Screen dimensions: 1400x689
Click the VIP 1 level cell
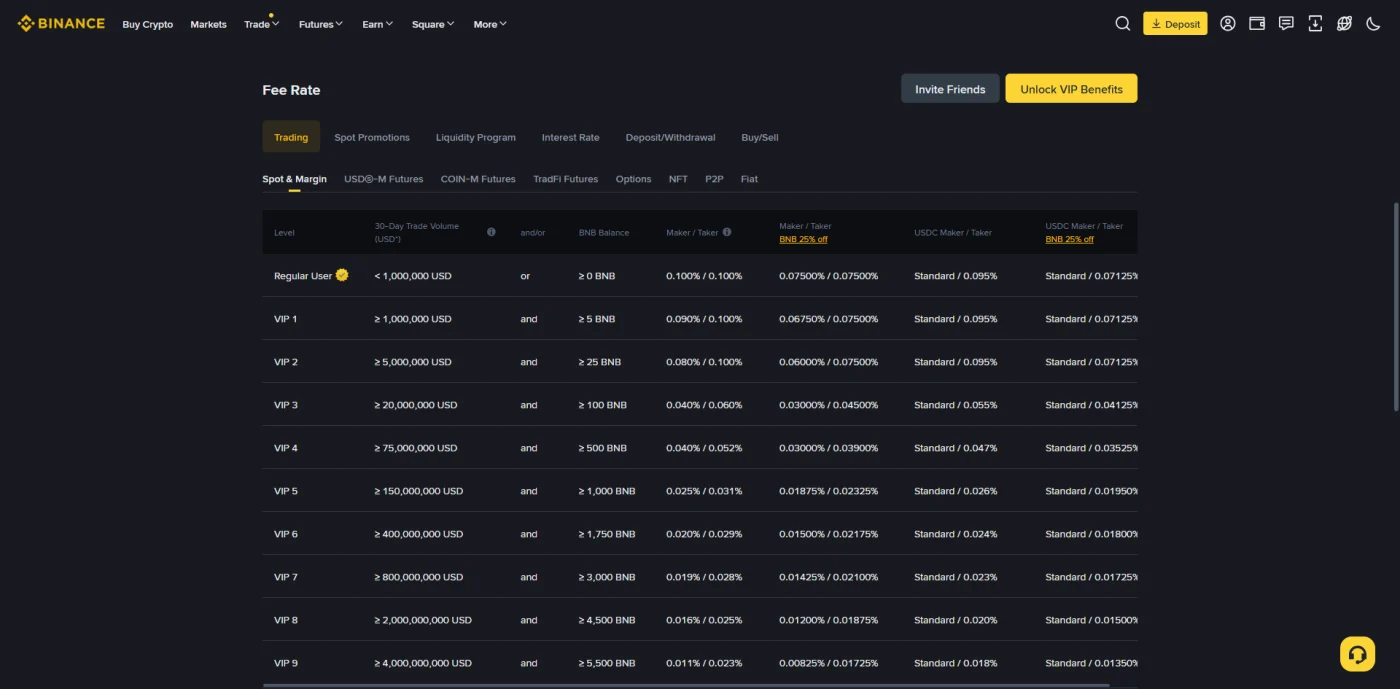click(x=285, y=319)
